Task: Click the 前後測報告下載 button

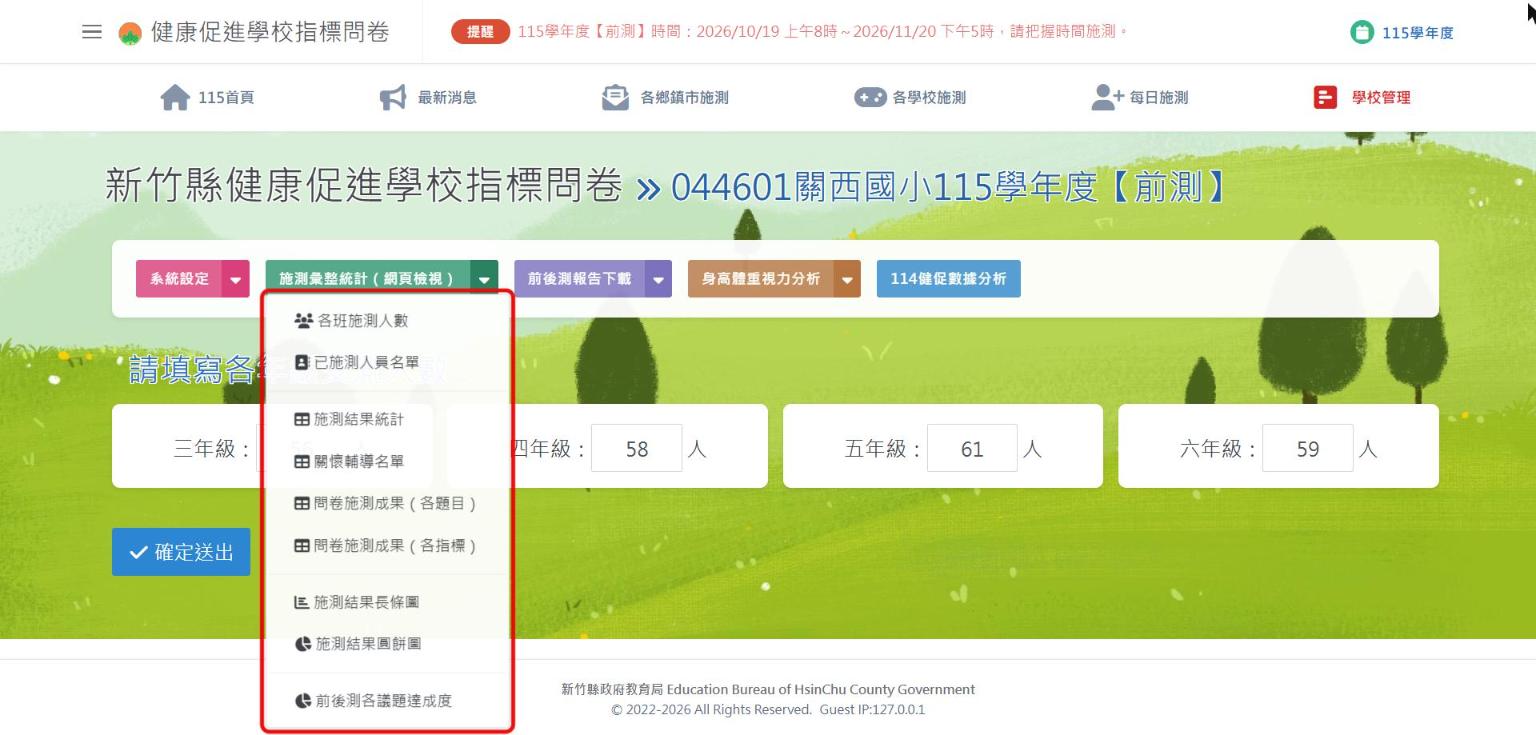Action: point(580,279)
